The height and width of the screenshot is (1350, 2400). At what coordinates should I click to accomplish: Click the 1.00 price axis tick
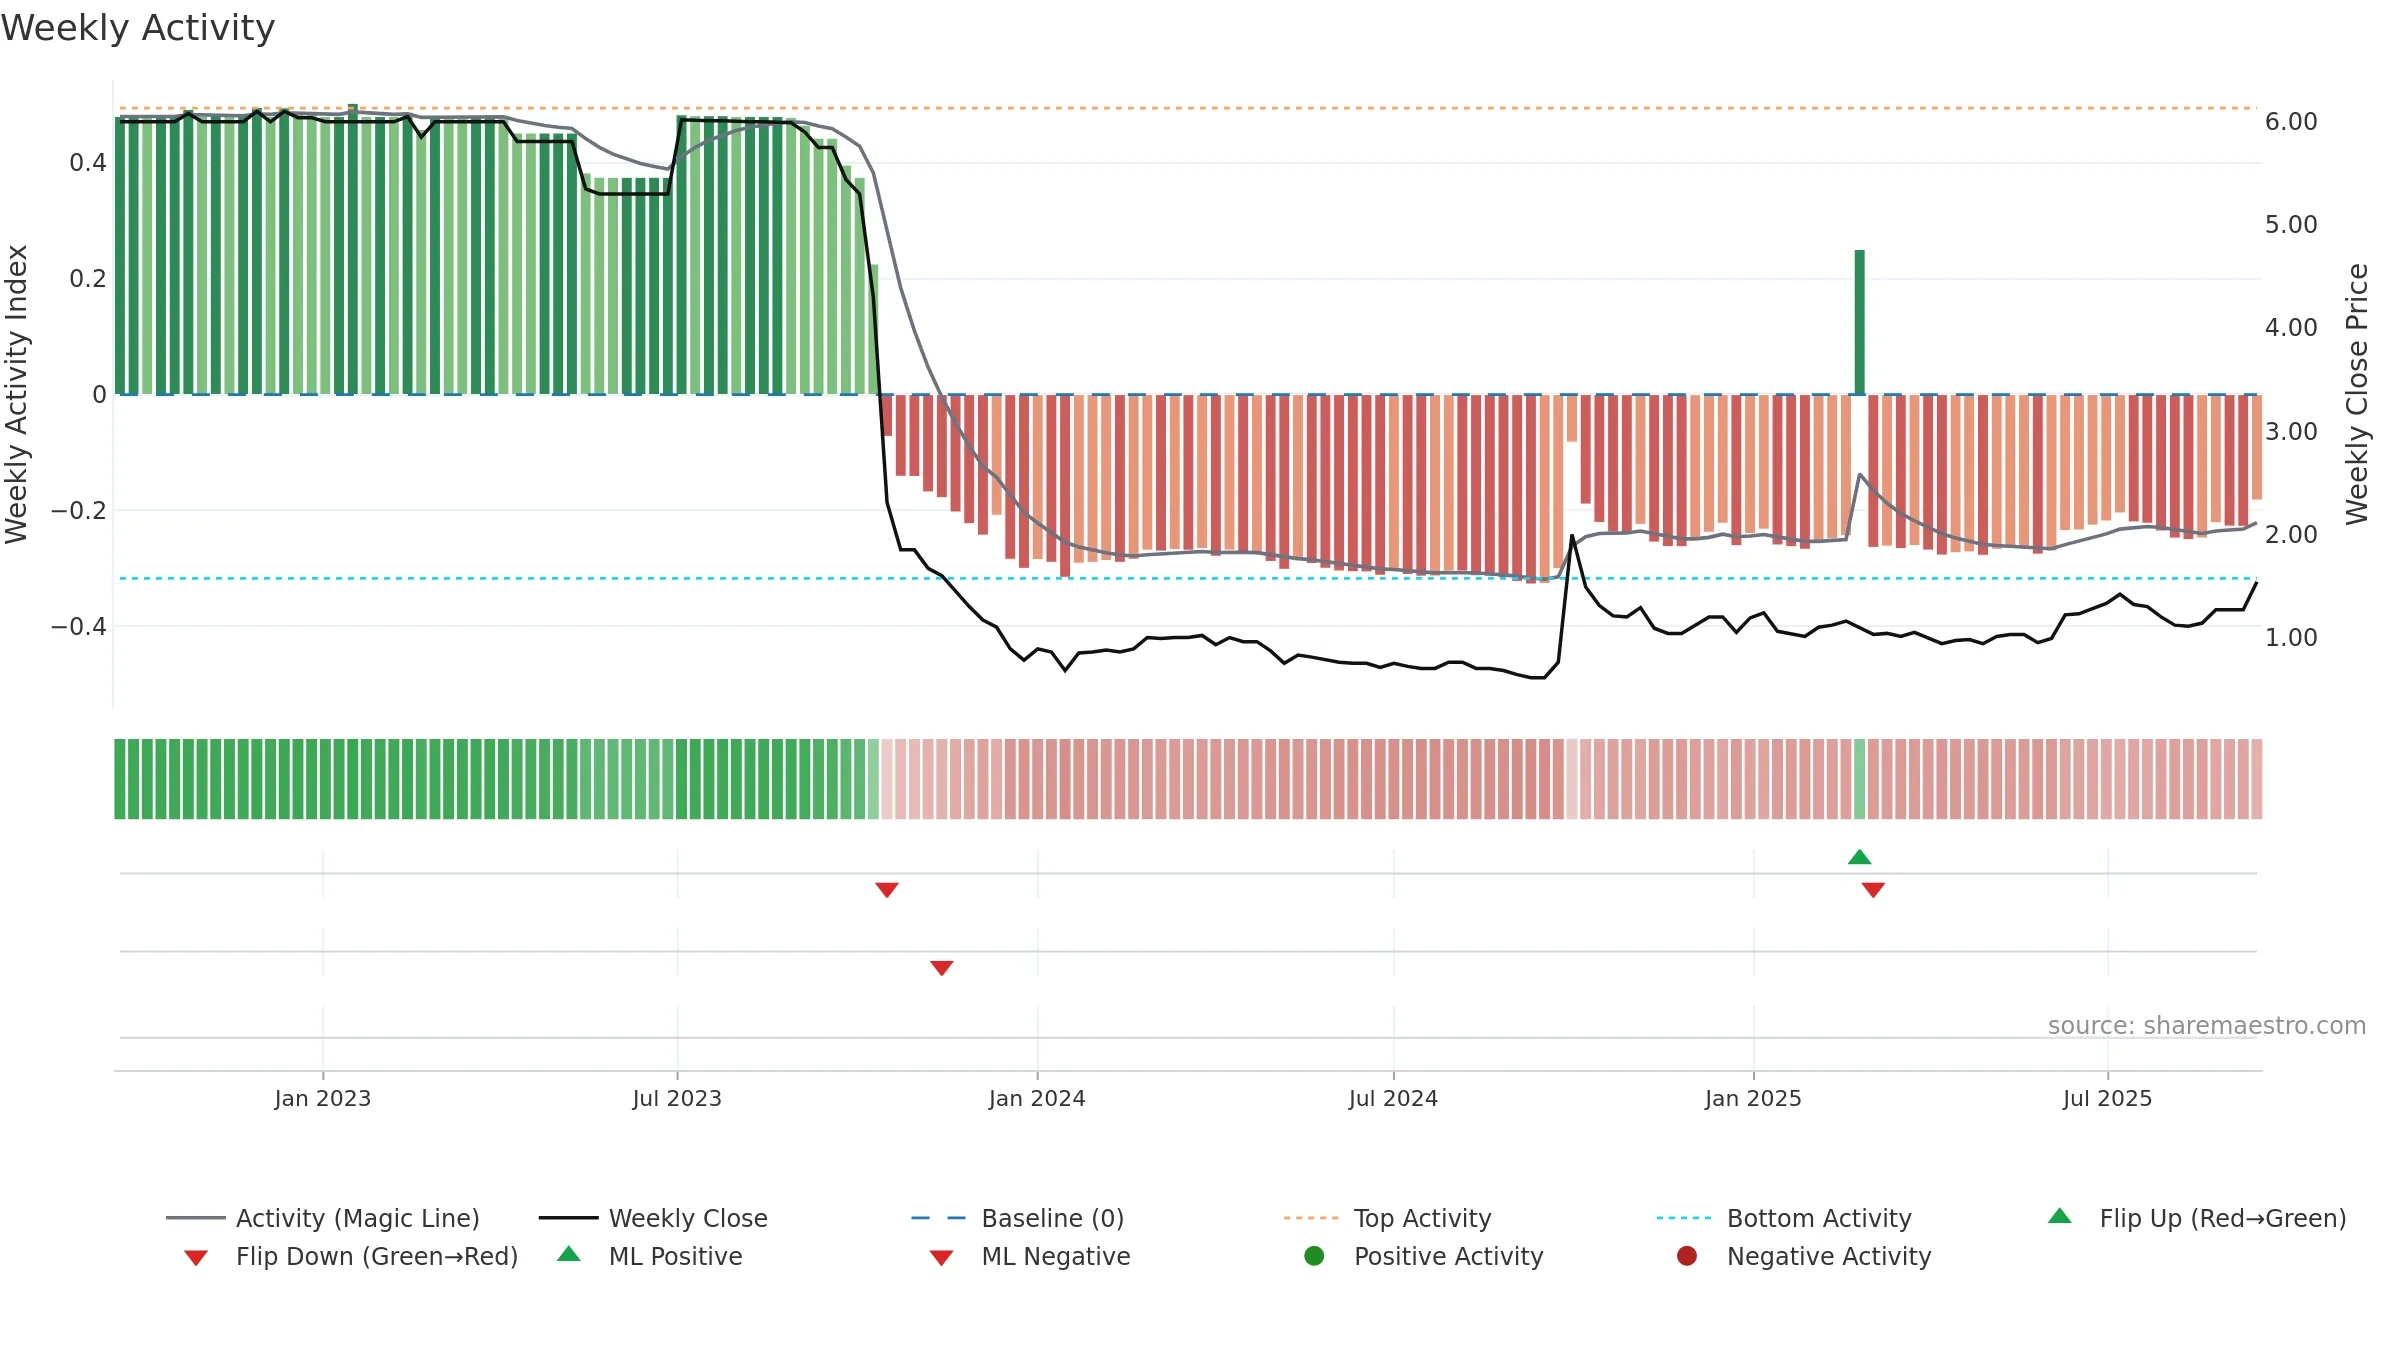(x=2291, y=638)
